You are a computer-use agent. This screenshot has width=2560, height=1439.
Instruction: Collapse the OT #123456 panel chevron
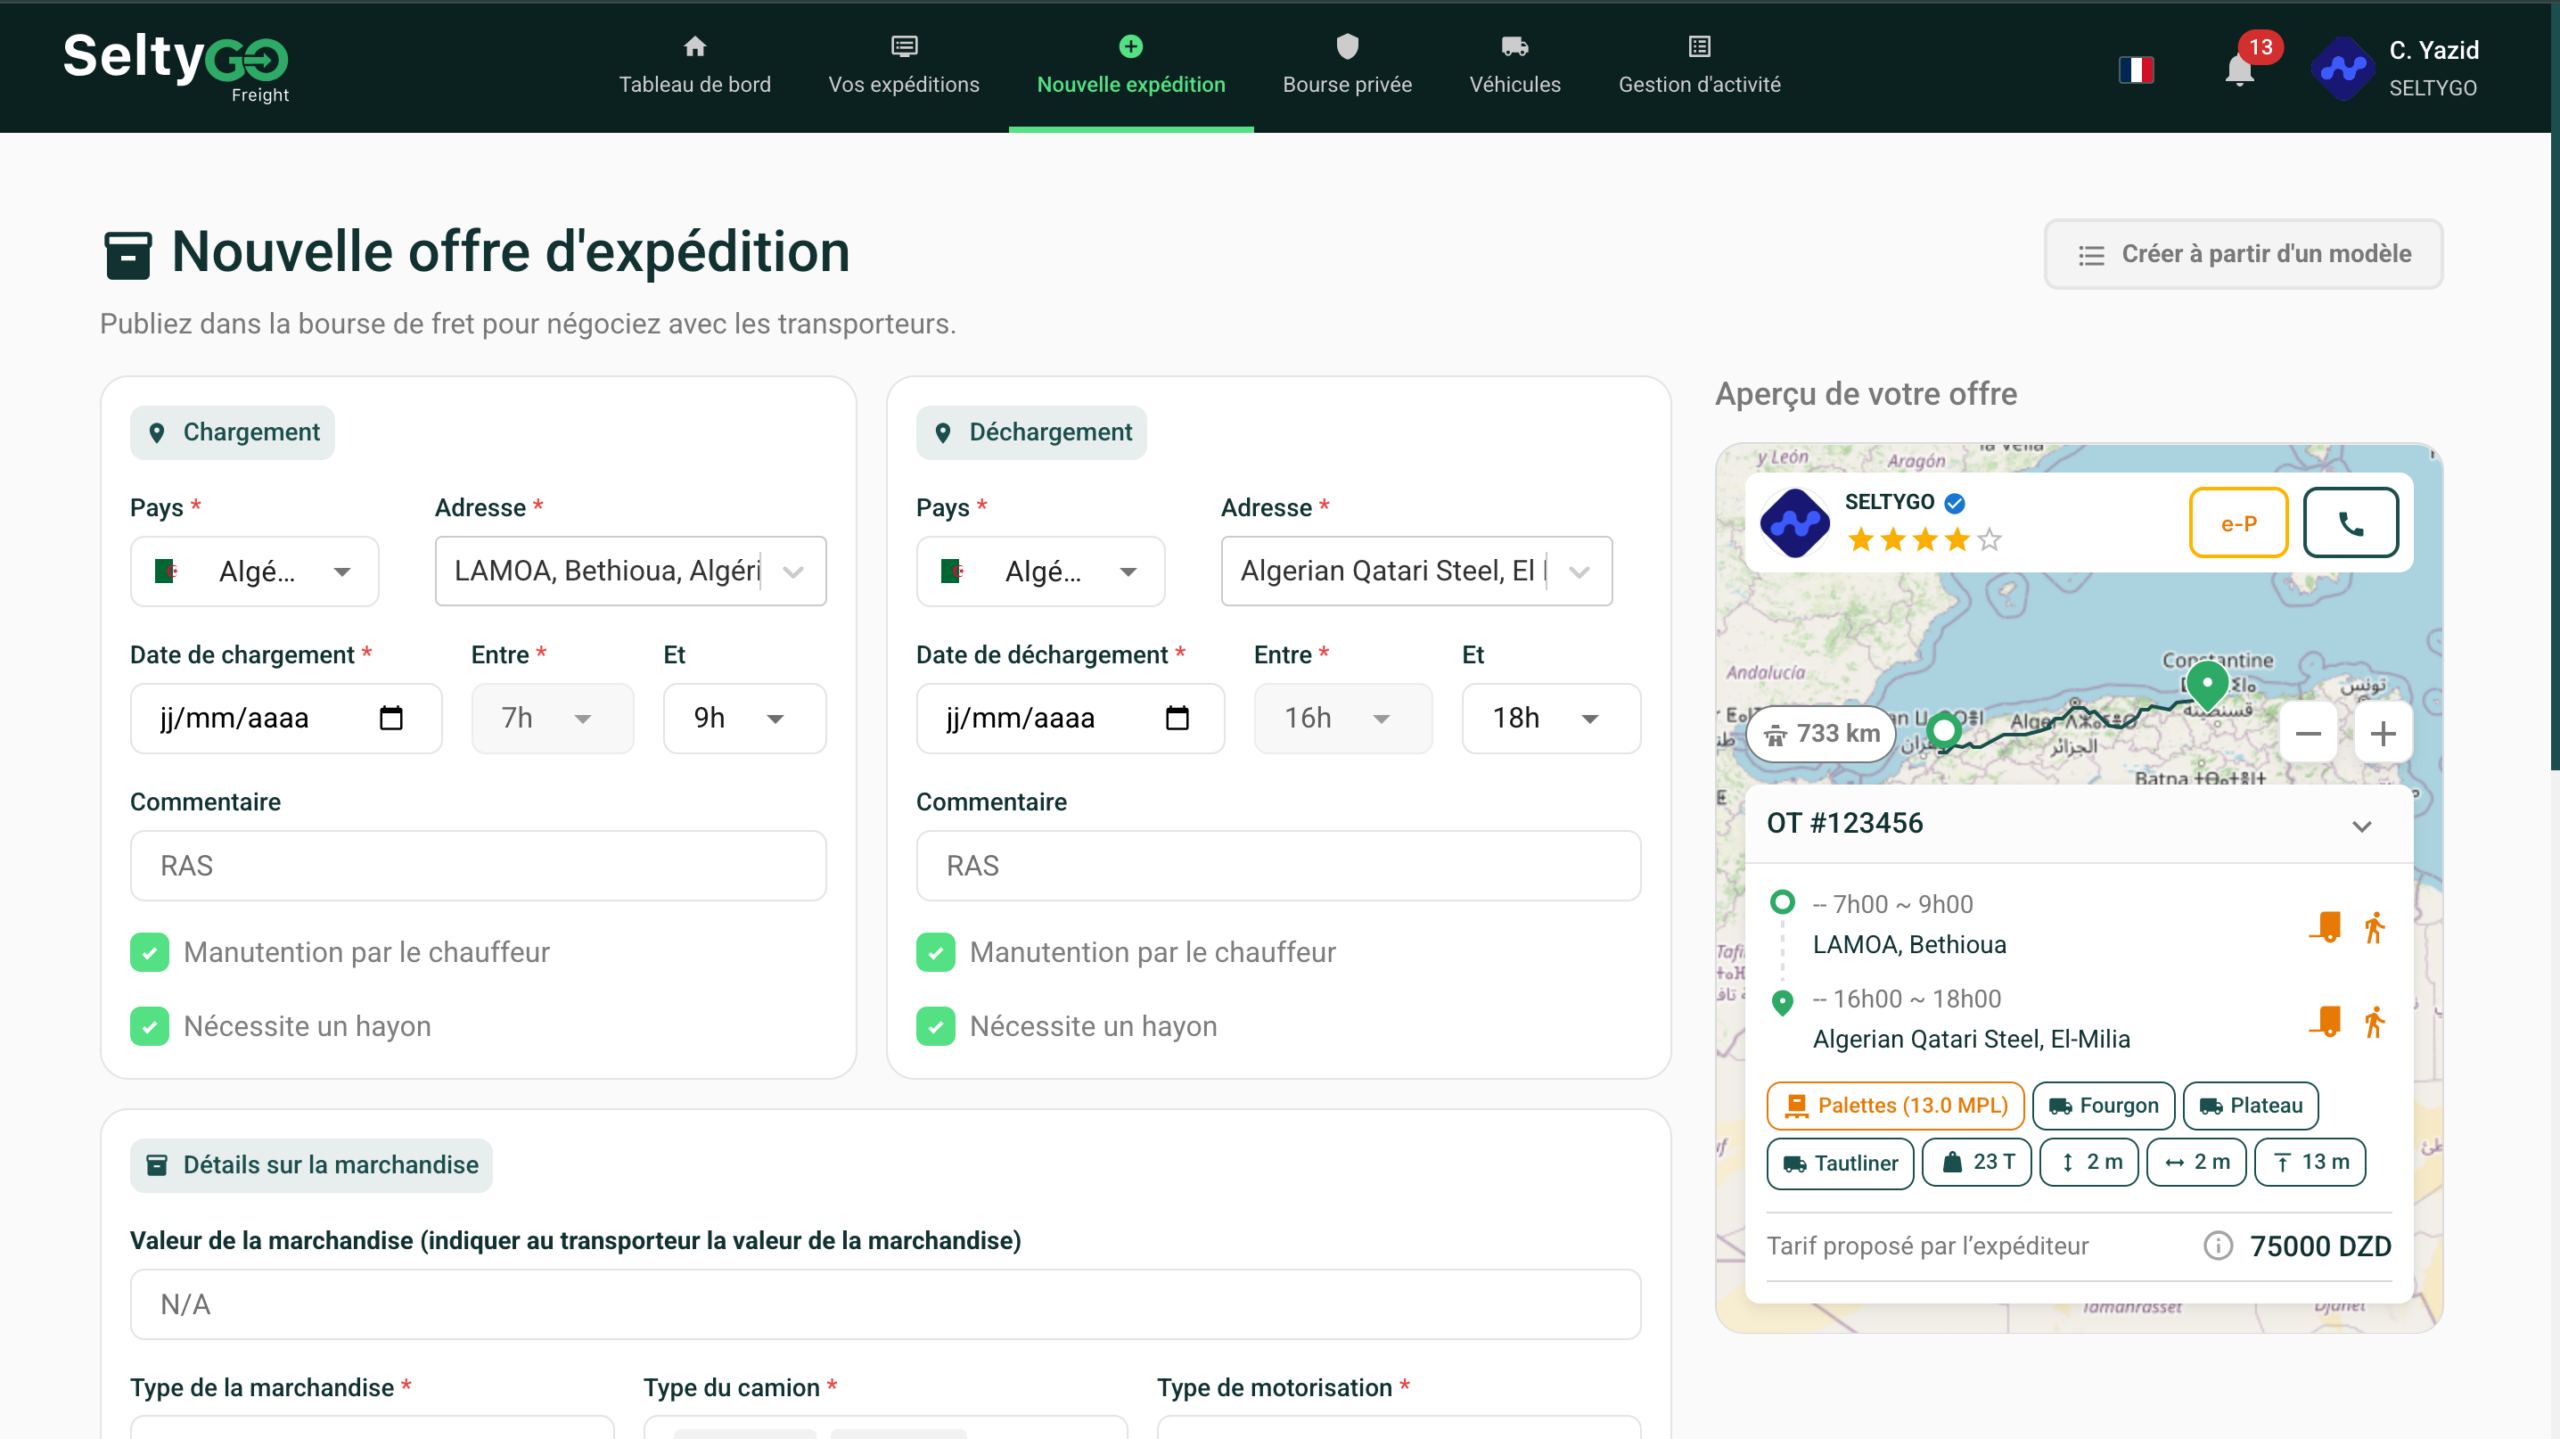pos(2361,826)
